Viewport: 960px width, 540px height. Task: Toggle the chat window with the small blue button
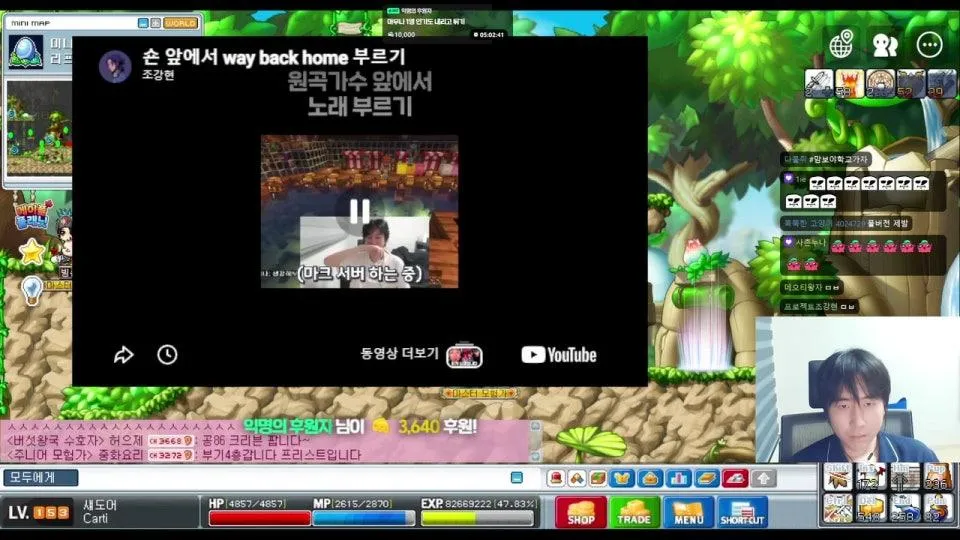coord(517,478)
